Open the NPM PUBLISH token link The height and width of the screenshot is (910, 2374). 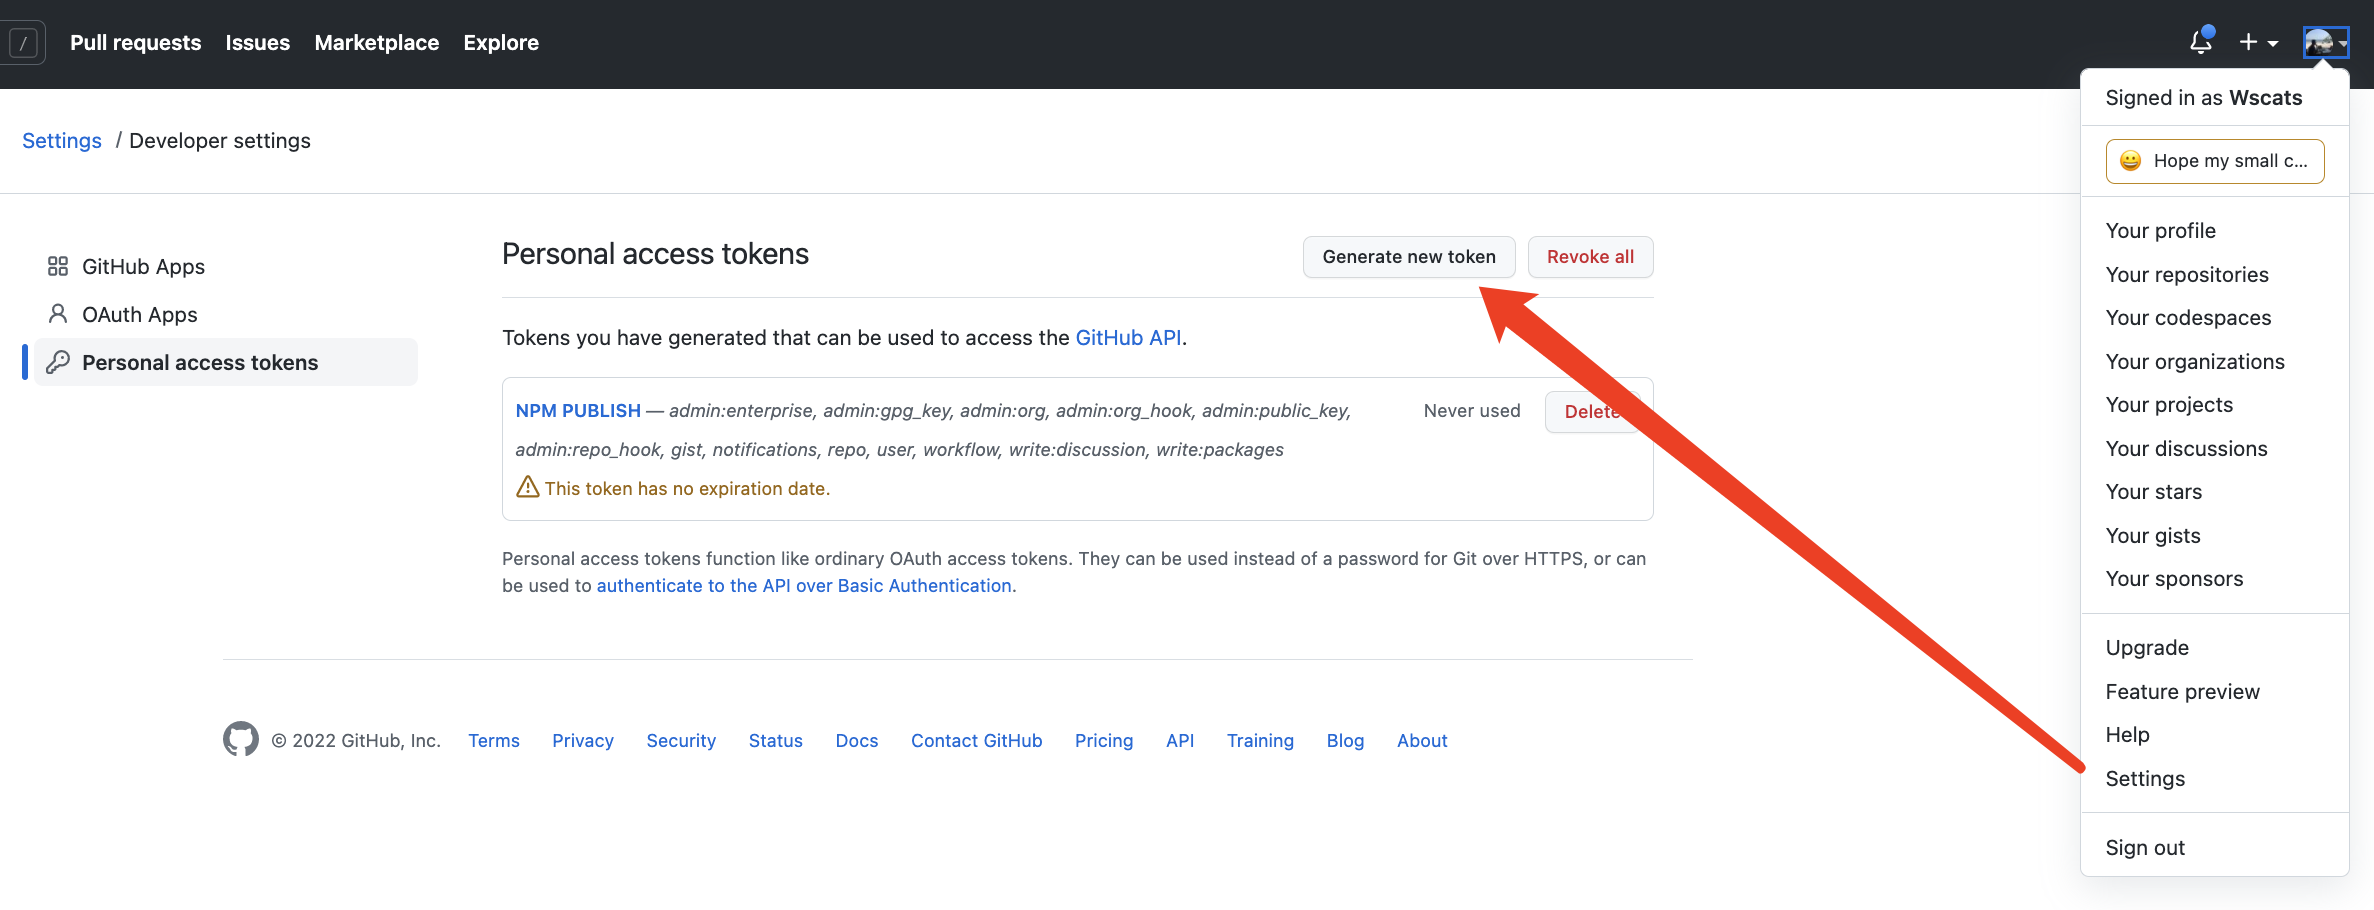coord(578,411)
